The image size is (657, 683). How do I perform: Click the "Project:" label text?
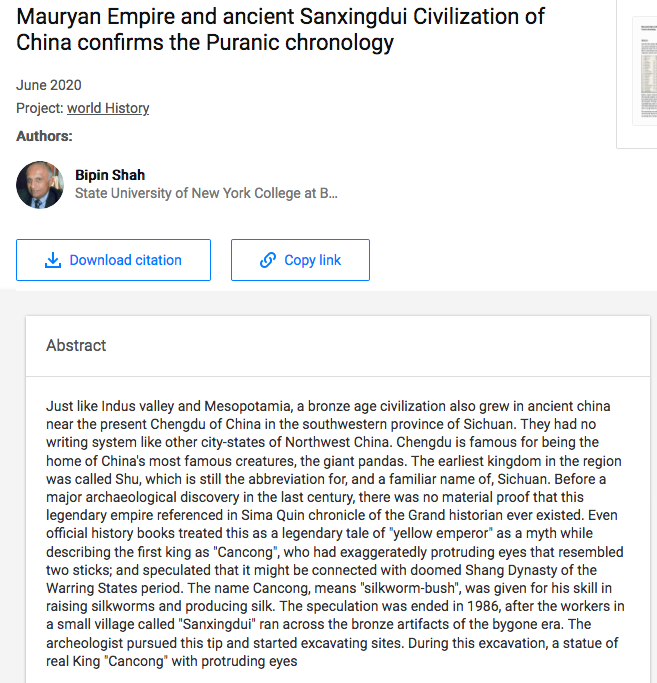(39, 108)
